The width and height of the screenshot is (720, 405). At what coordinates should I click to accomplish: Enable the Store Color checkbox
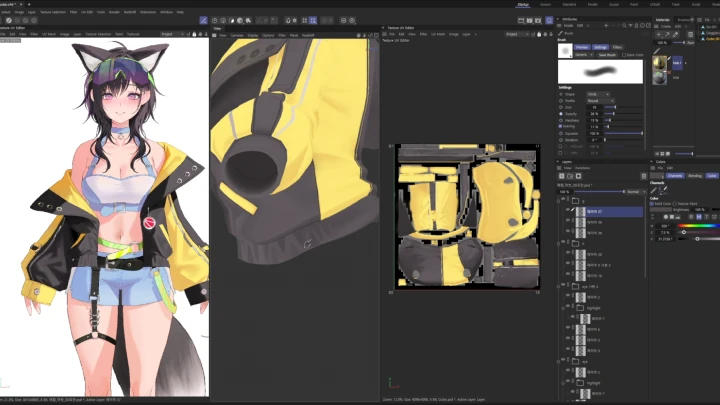click(624, 55)
